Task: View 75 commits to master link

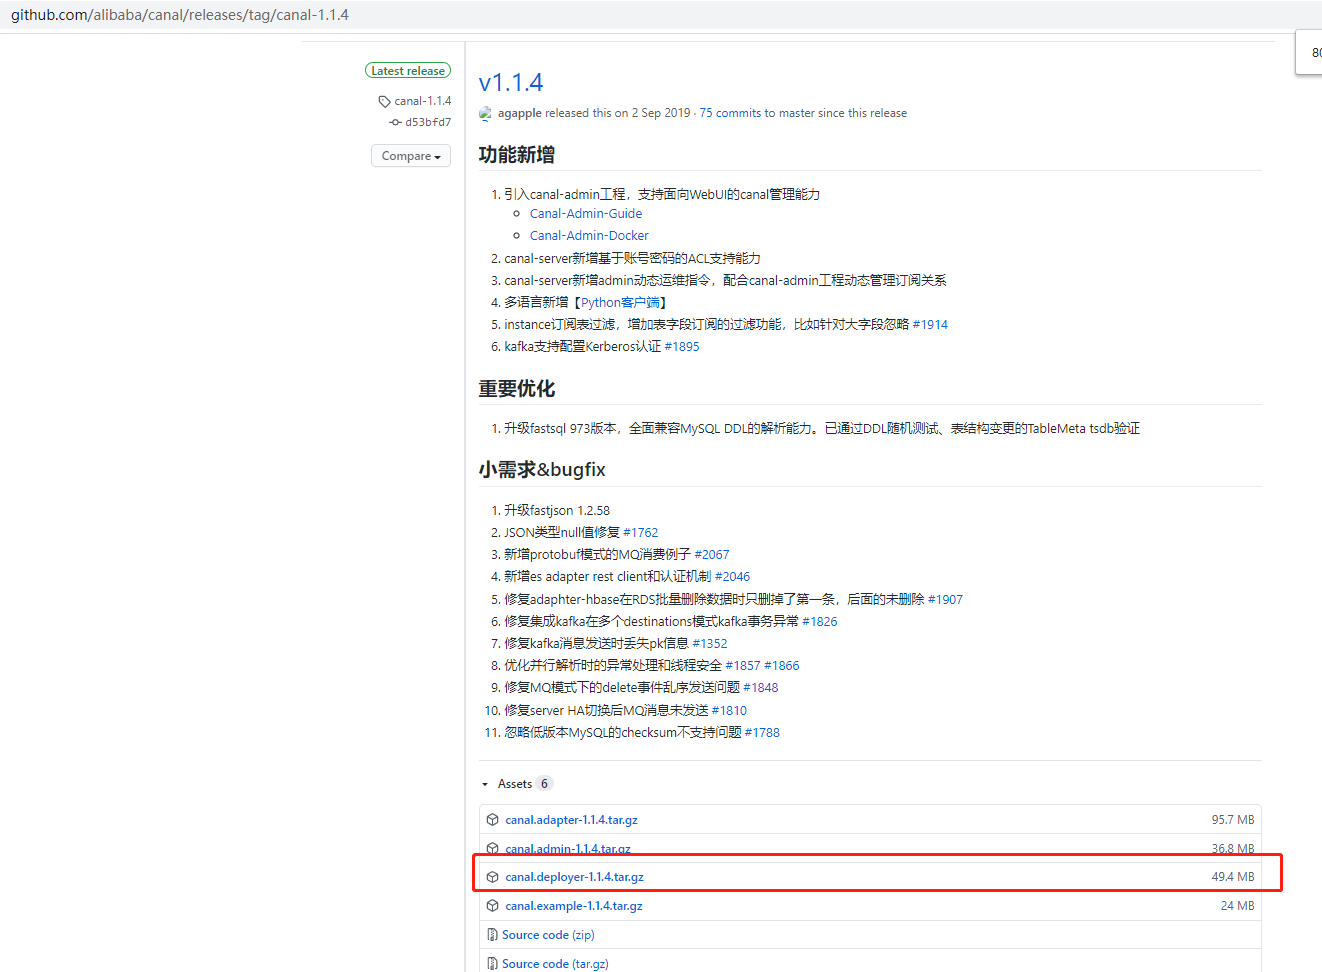Action: (757, 113)
